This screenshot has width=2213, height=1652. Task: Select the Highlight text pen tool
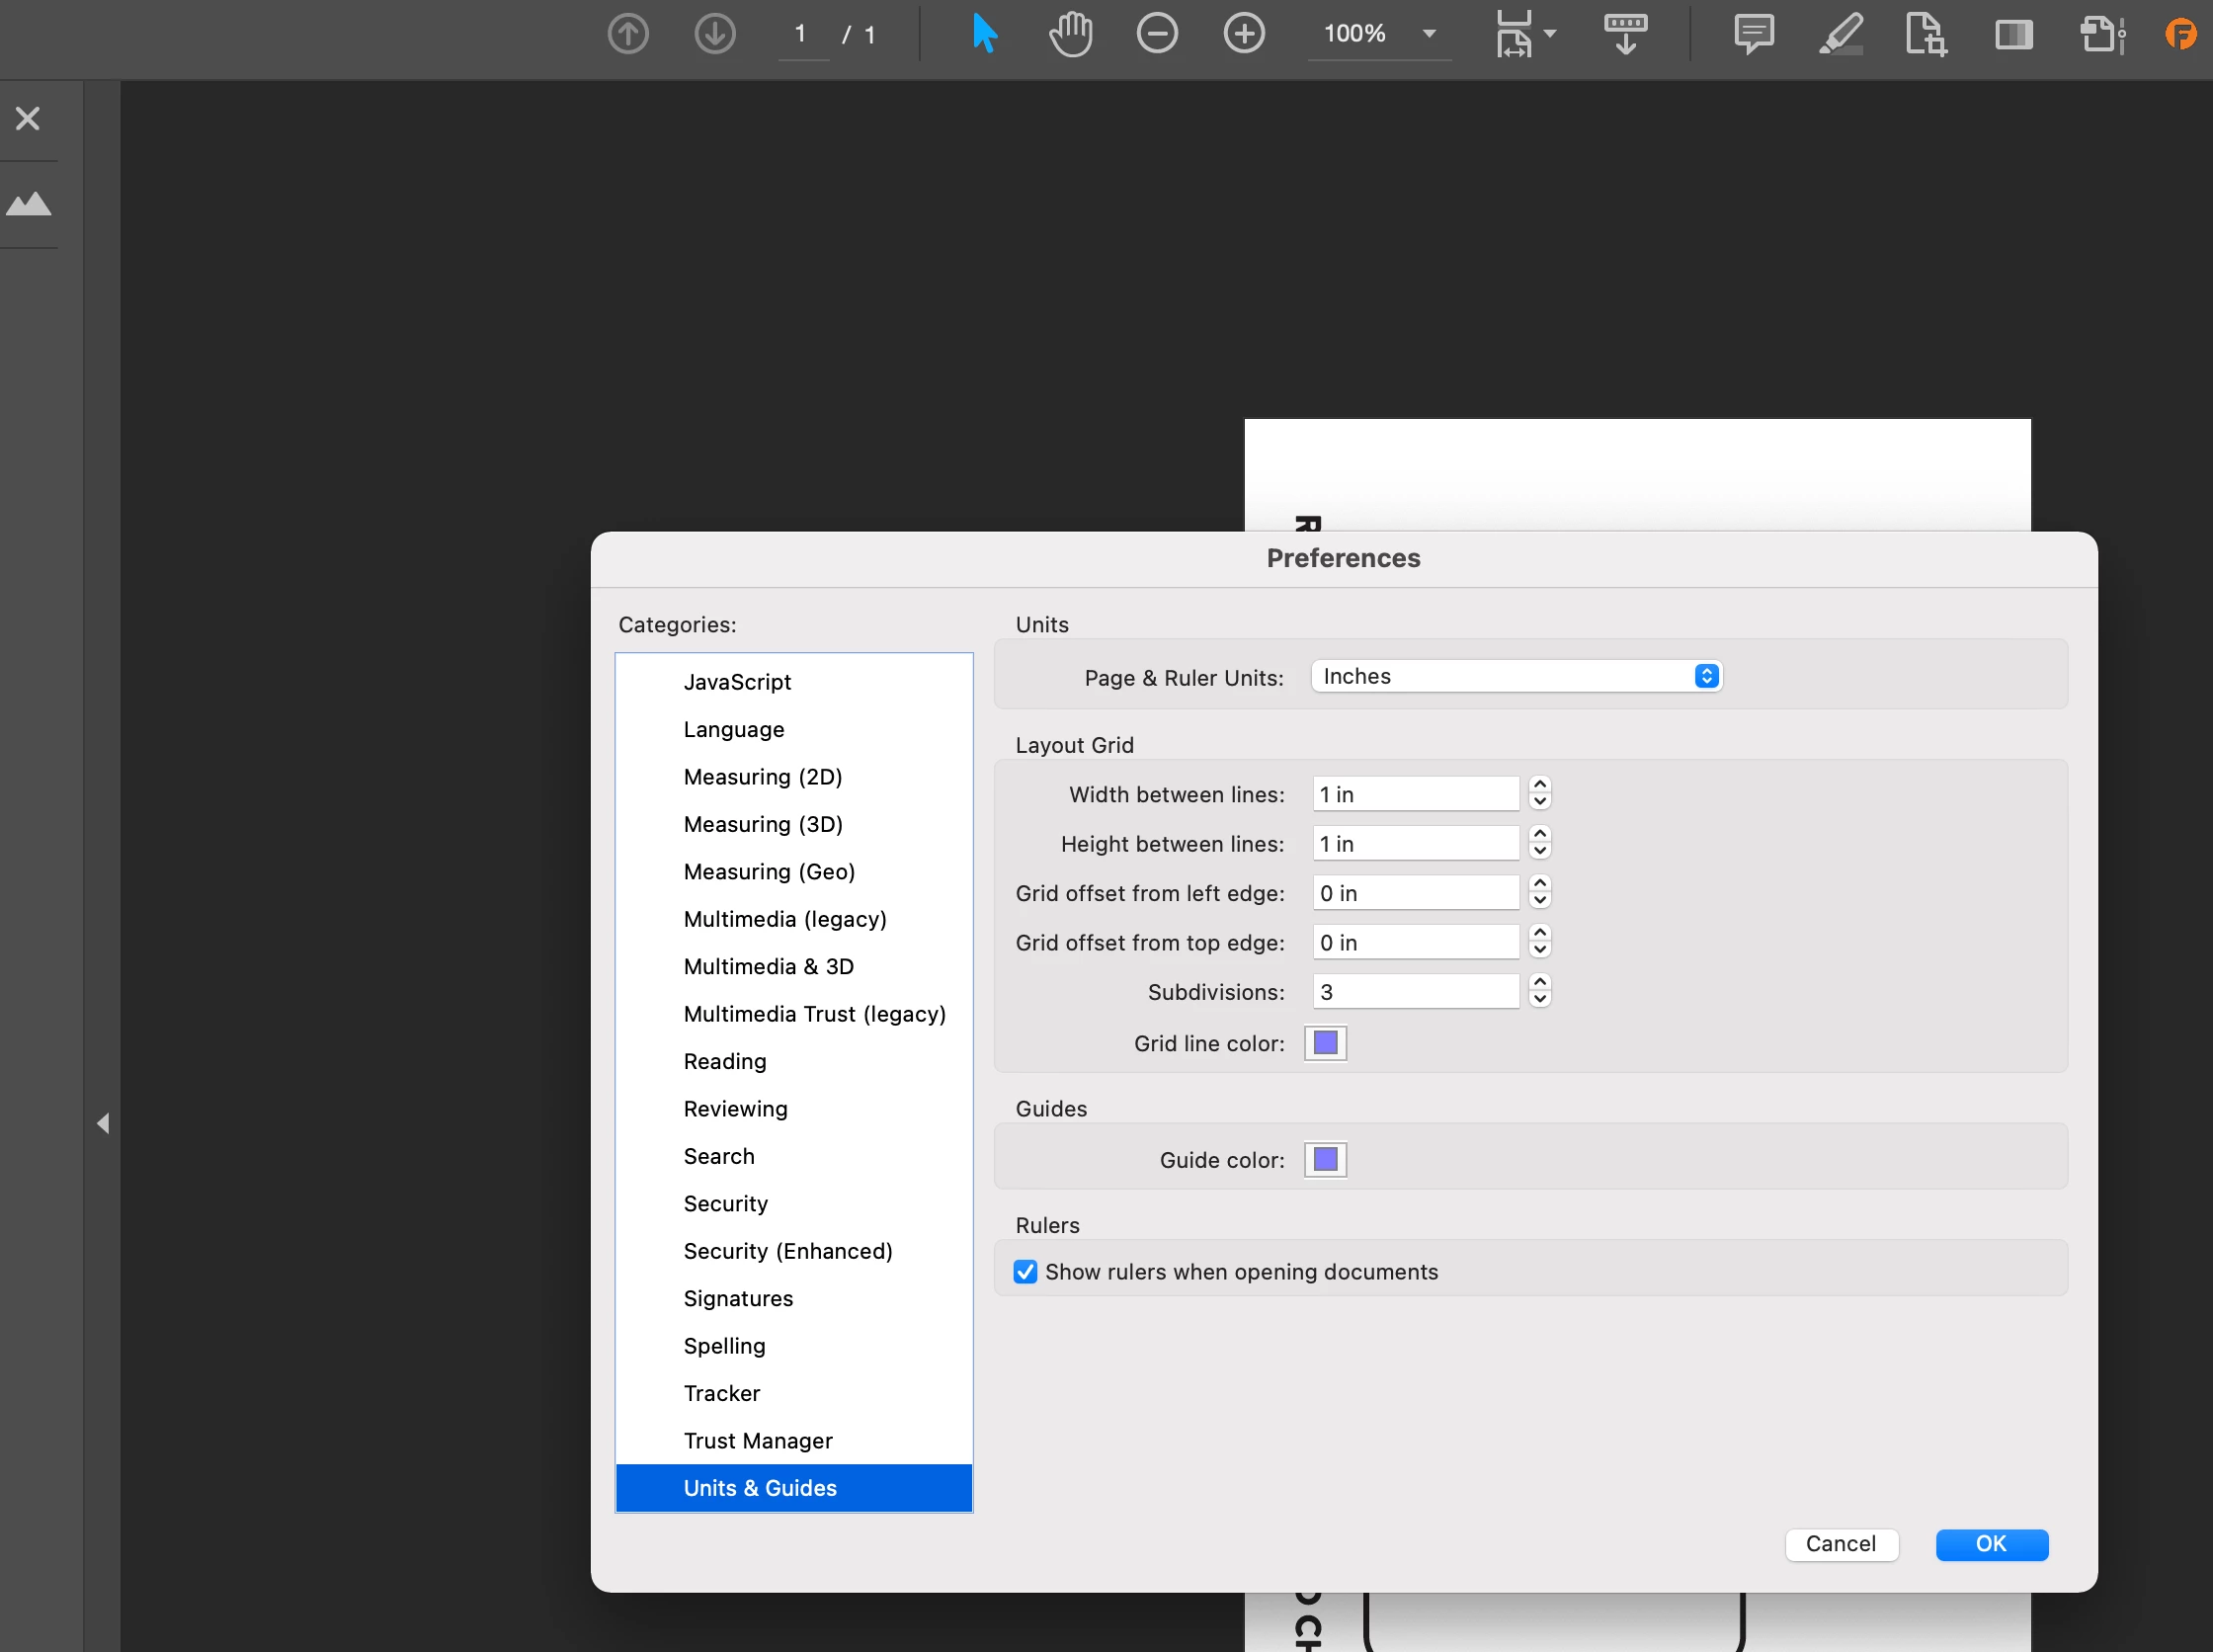click(1840, 34)
